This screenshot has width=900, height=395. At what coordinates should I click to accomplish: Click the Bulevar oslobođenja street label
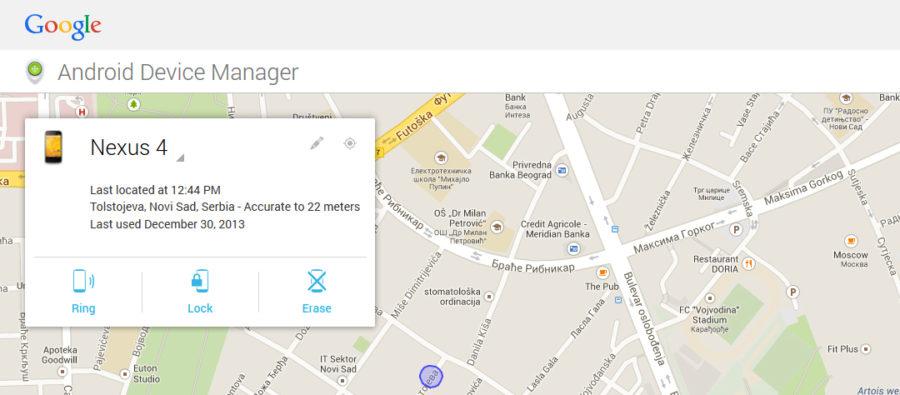click(x=644, y=319)
